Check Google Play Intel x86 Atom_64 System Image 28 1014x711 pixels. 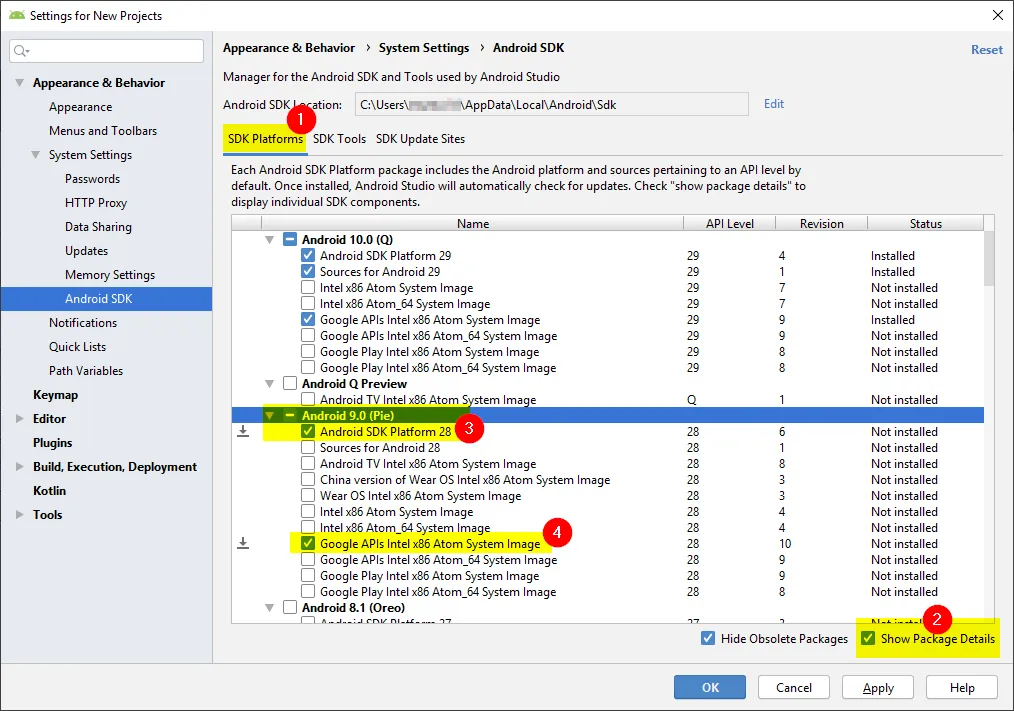click(308, 591)
